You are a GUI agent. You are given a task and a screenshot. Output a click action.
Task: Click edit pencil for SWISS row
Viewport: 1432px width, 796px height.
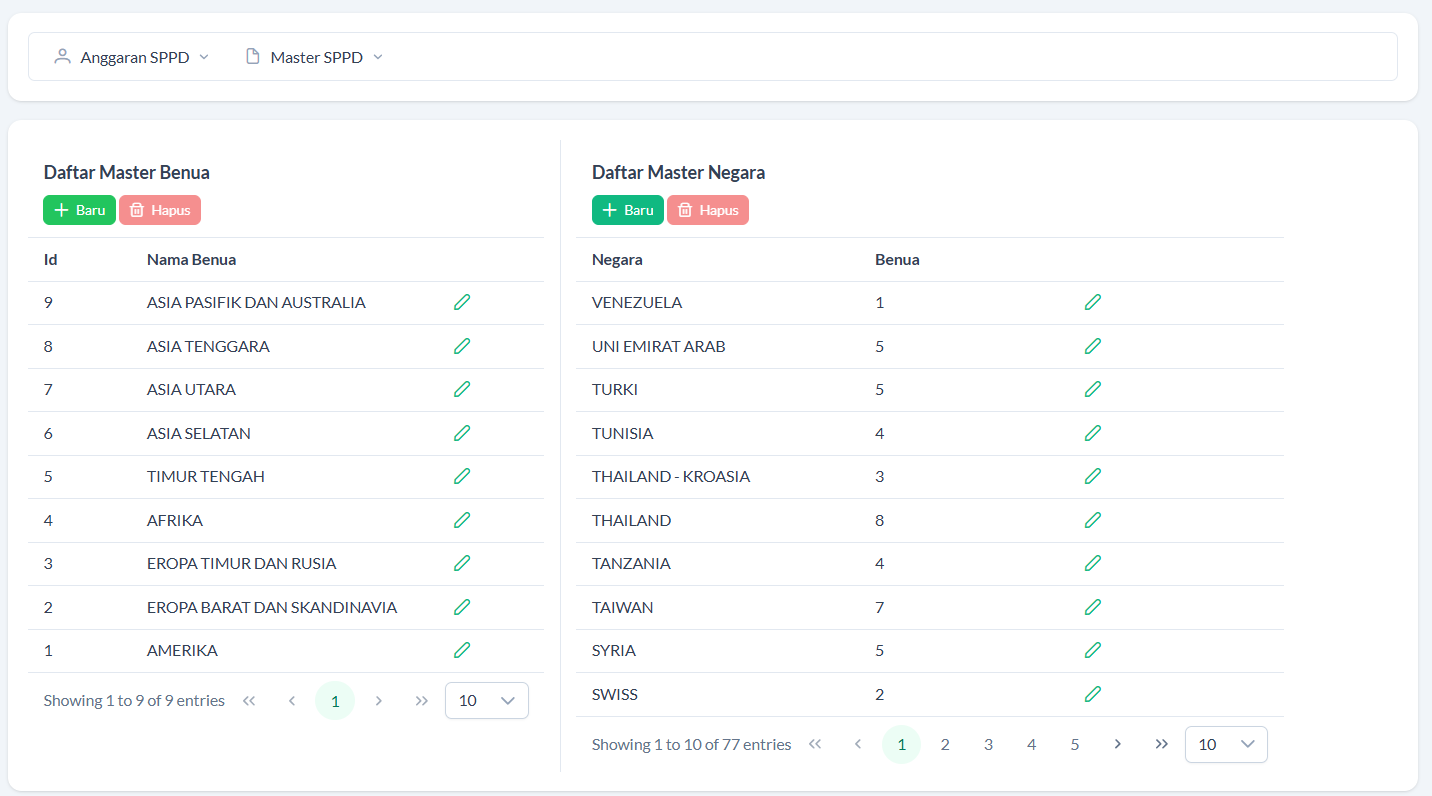point(1093,694)
